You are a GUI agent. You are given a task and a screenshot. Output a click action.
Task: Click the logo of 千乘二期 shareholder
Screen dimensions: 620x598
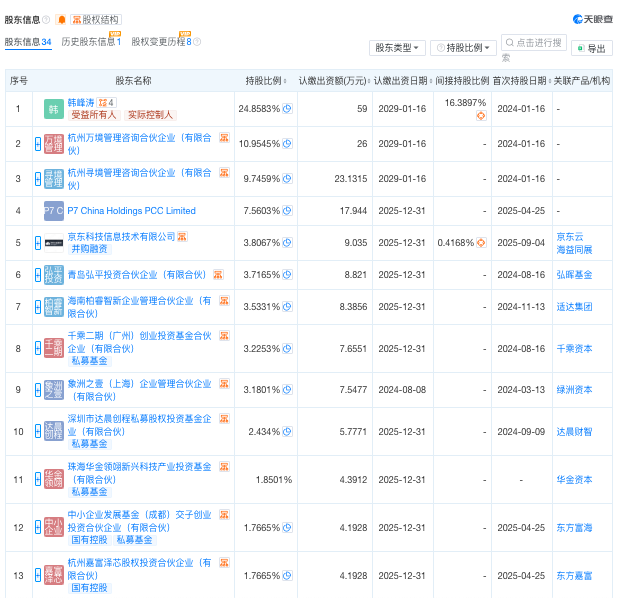54,348
